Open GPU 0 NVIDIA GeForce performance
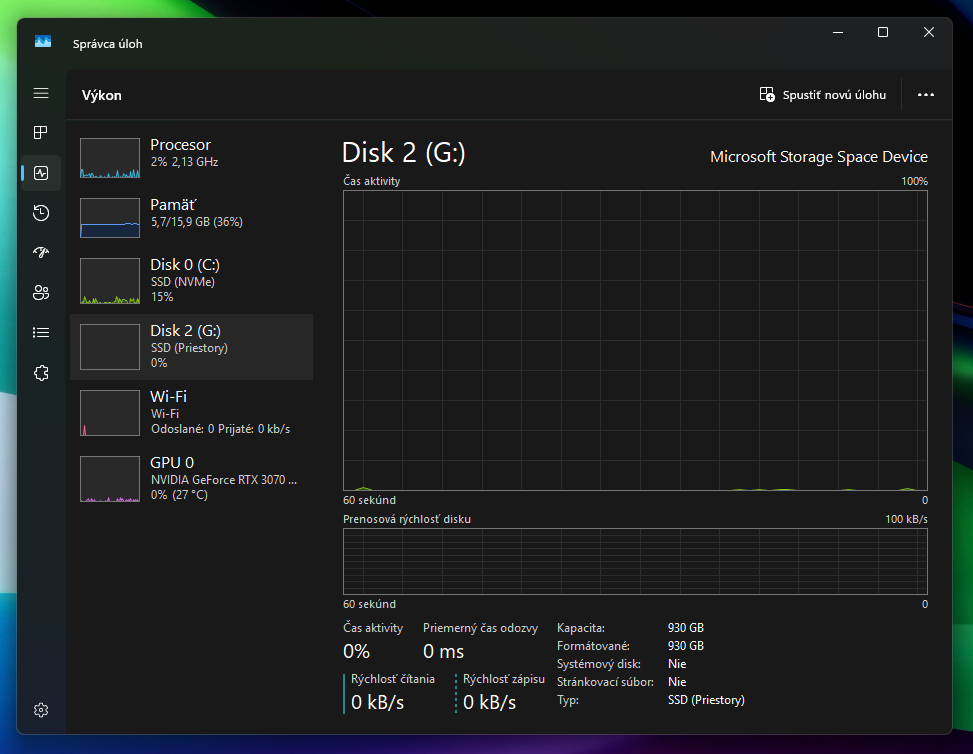The image size is (973, 754). coord(191,478)
